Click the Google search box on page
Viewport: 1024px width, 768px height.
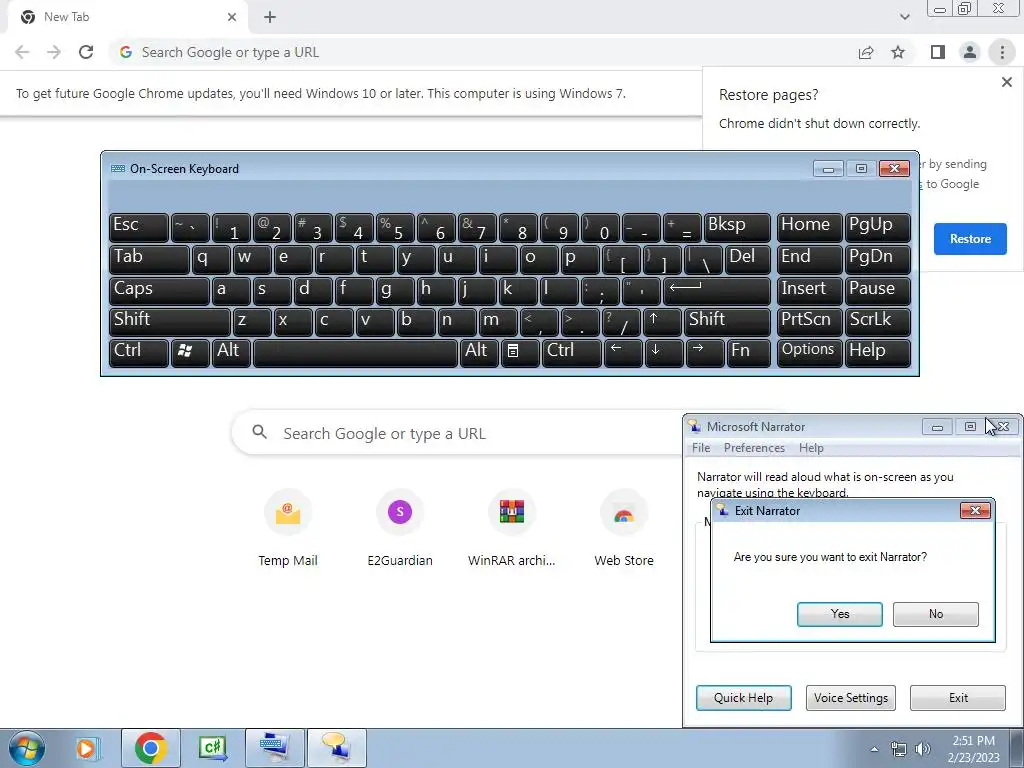(457, 433)
